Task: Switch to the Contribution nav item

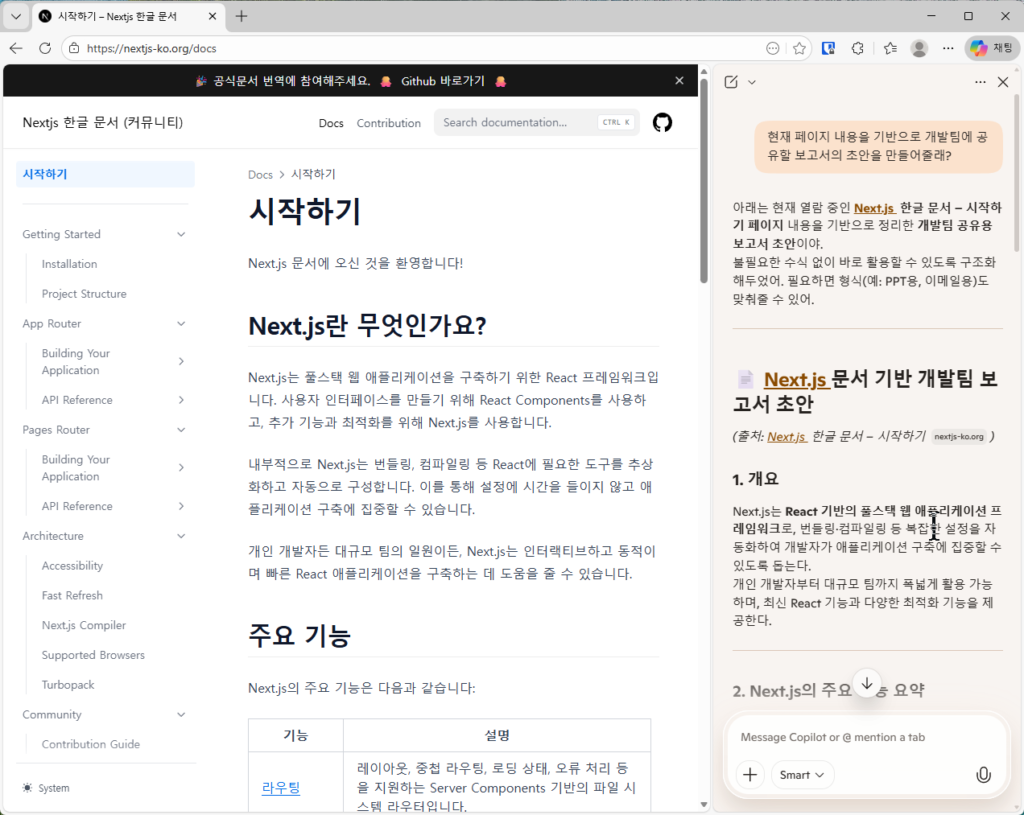Action: [388, 123]
